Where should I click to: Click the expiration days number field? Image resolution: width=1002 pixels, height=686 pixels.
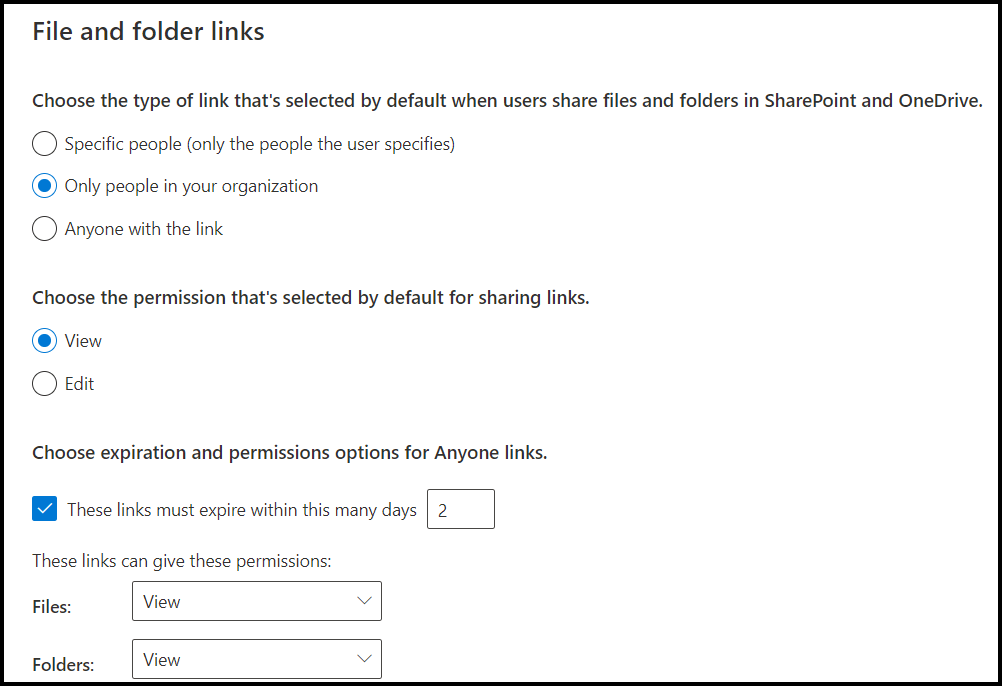(x=460, y=510)
